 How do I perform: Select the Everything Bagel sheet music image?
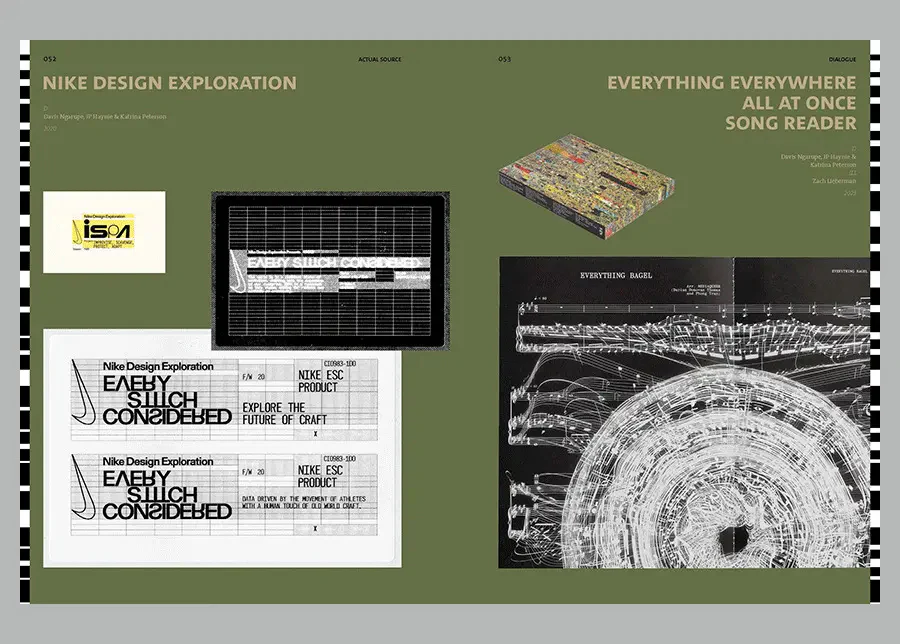point(684,412)
